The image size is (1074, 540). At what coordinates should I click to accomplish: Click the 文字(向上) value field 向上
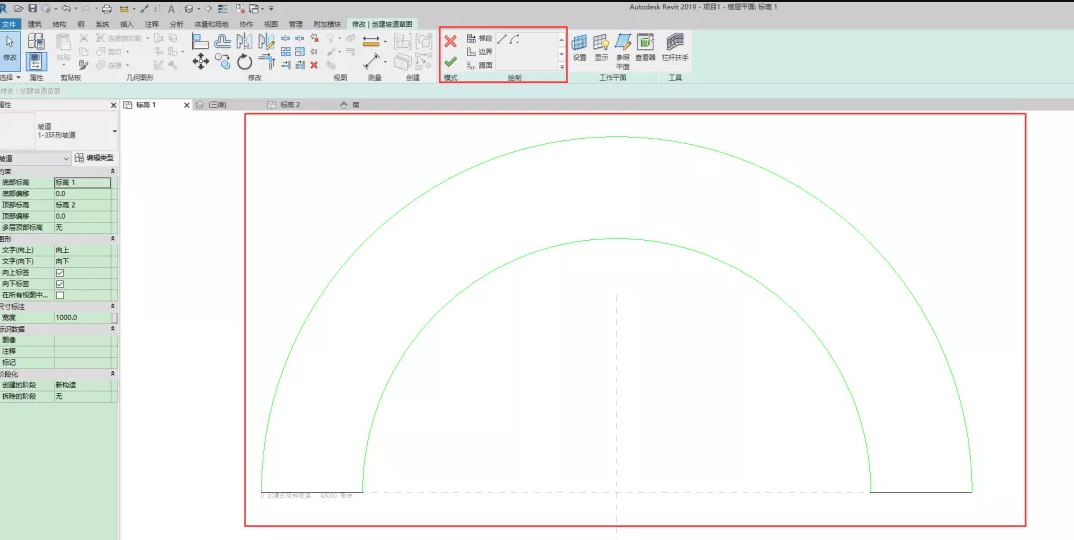pyautogui.click(x=82, y=250)
